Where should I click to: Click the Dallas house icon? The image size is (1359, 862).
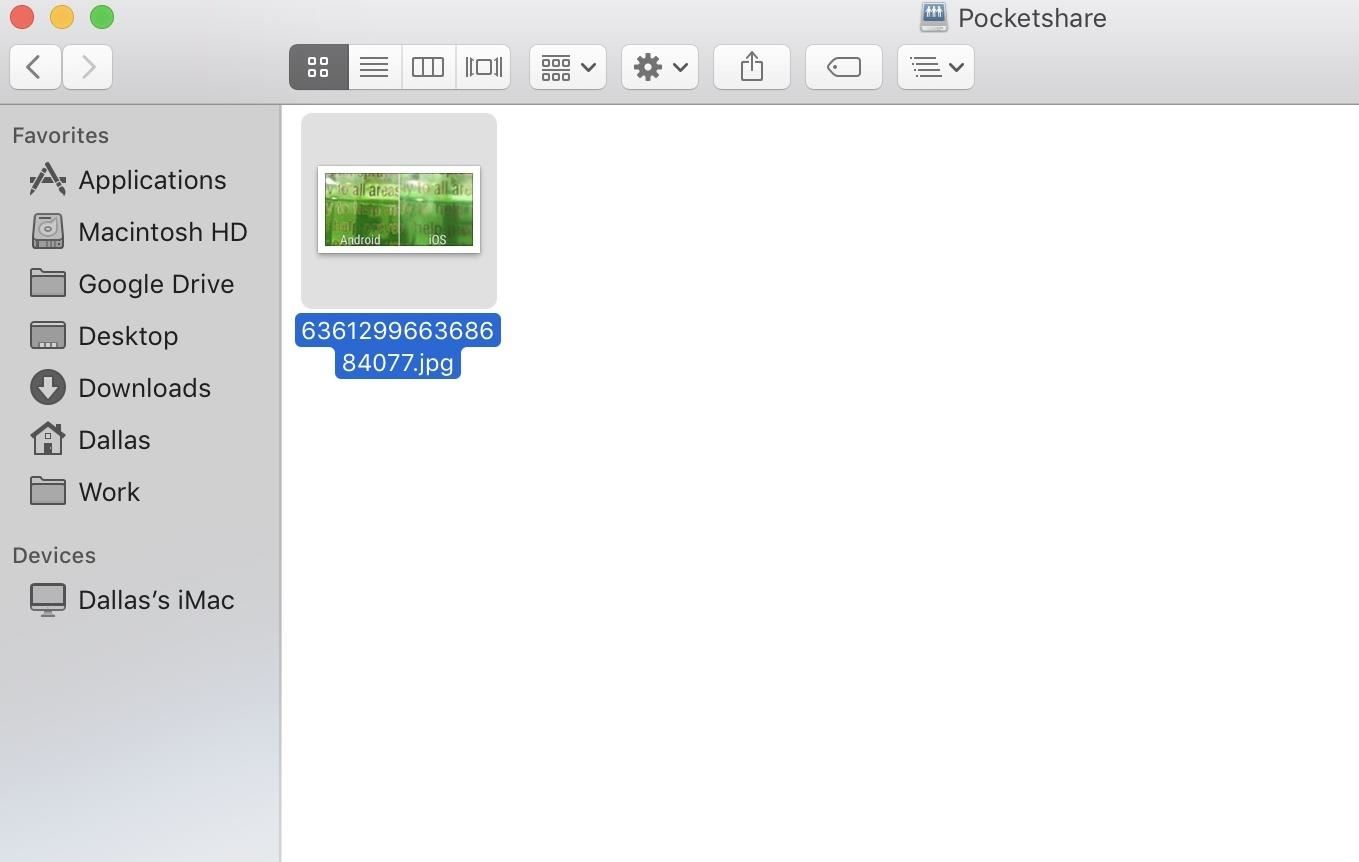coord(47,439)
